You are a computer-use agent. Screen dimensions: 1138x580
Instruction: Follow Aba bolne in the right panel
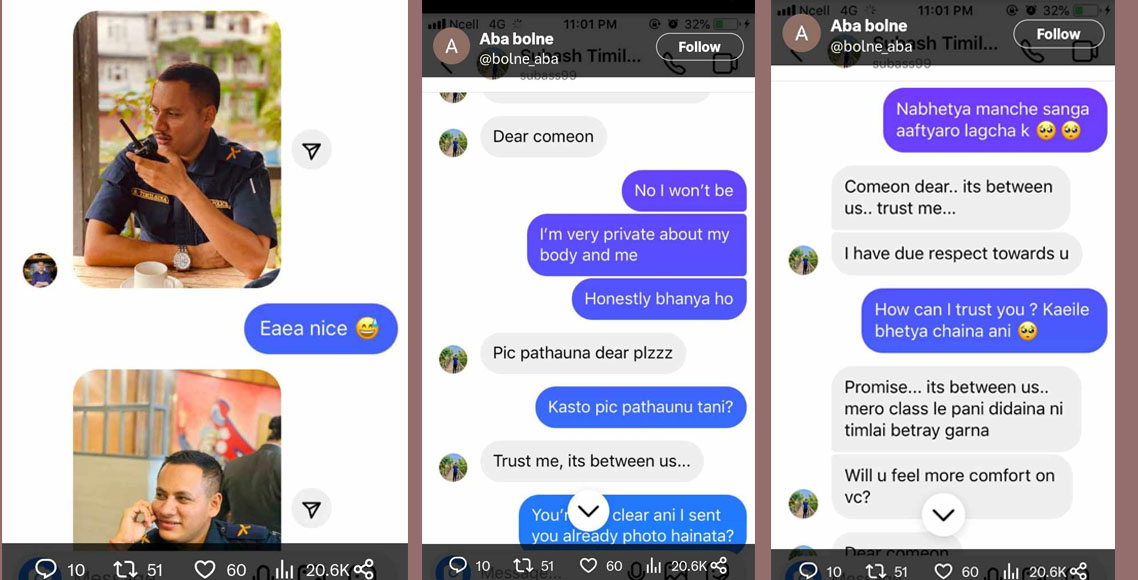tap(1058, 33)
